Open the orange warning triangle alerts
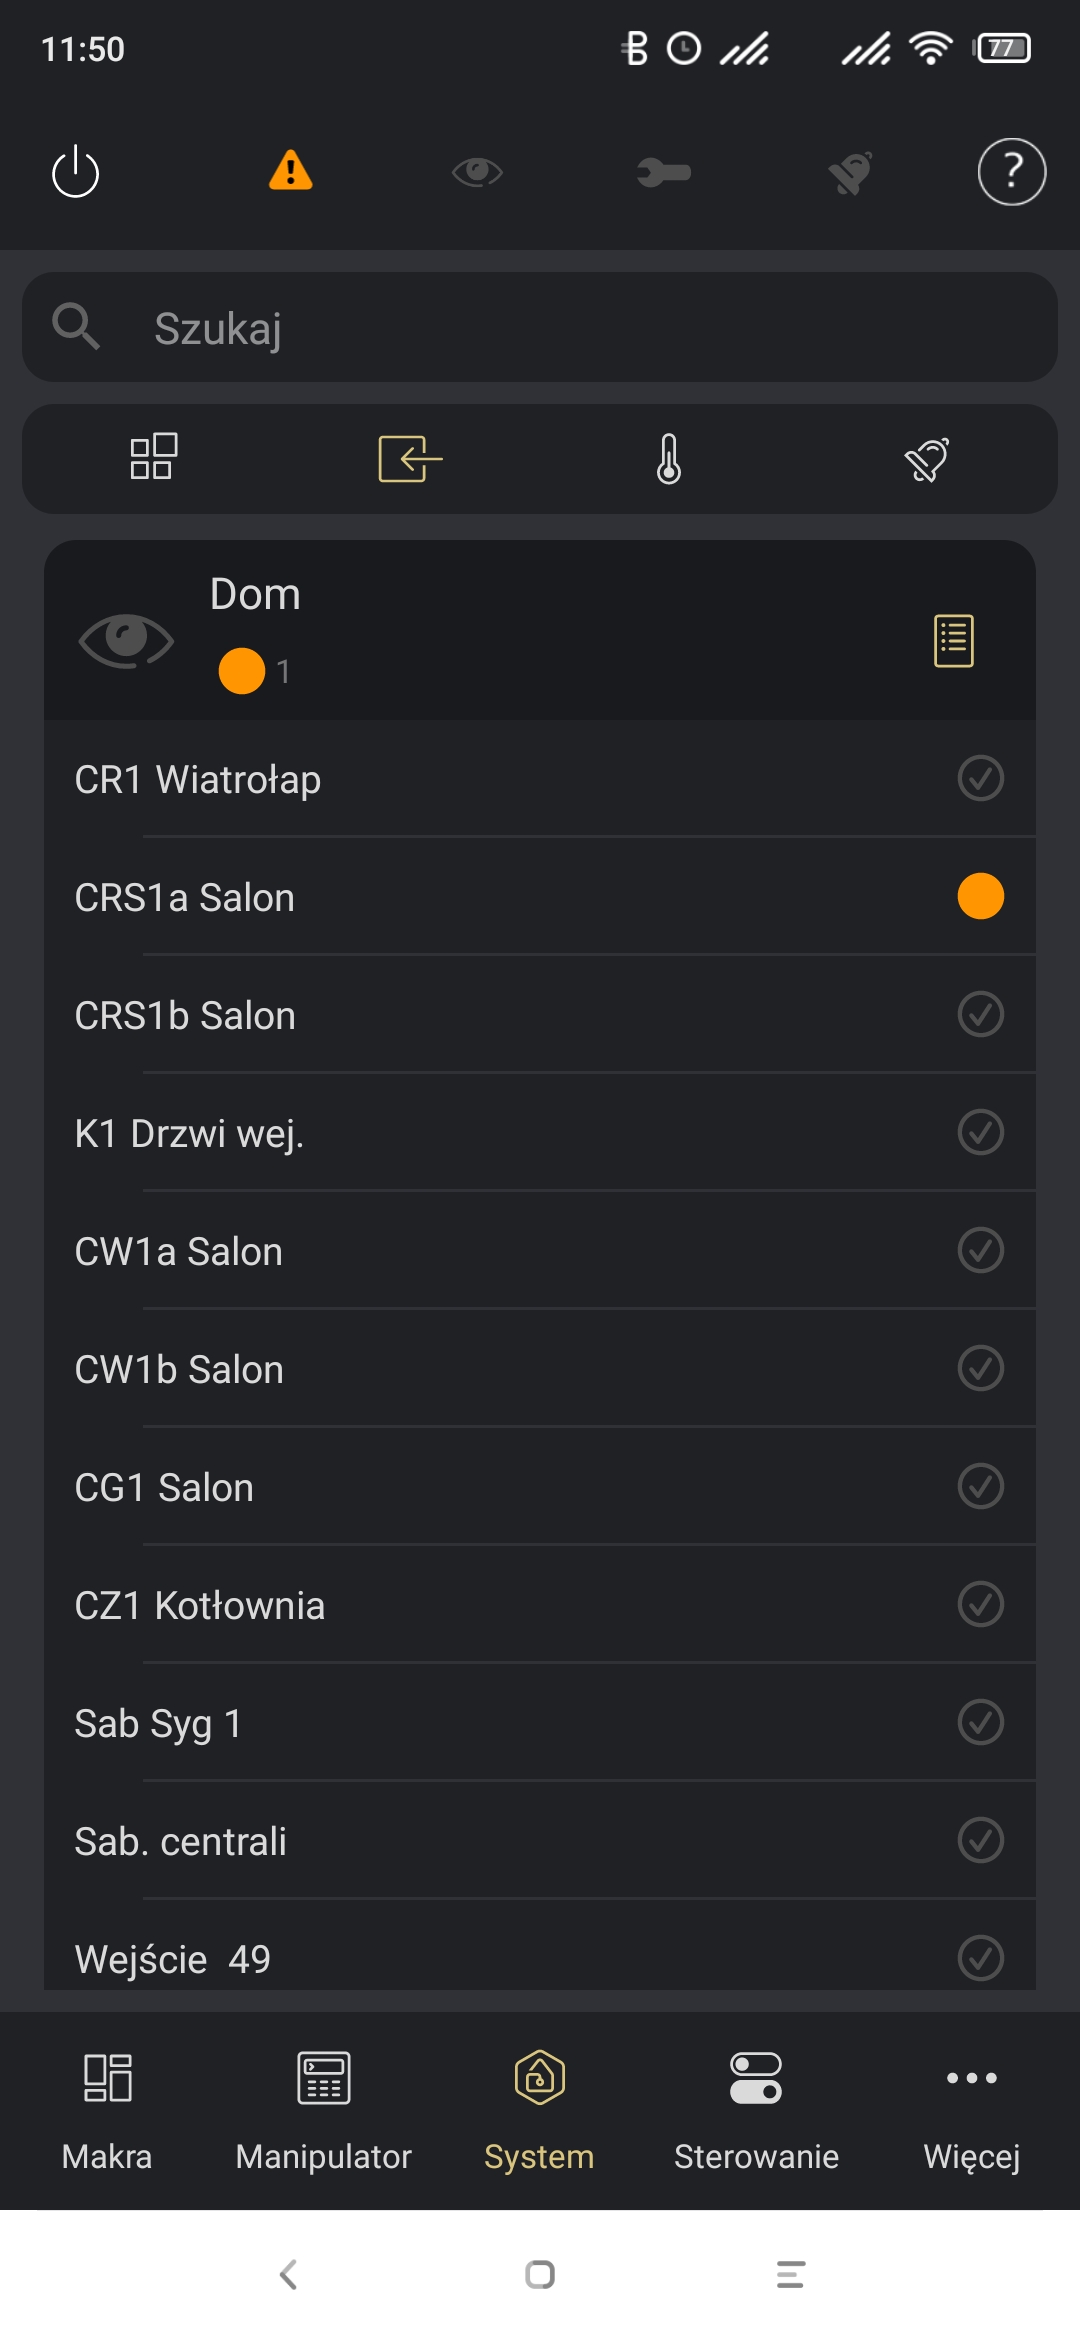Image resolution: width=1080 pixels, height=2340 pixels. pyautogui.click(x=291, y=171)
